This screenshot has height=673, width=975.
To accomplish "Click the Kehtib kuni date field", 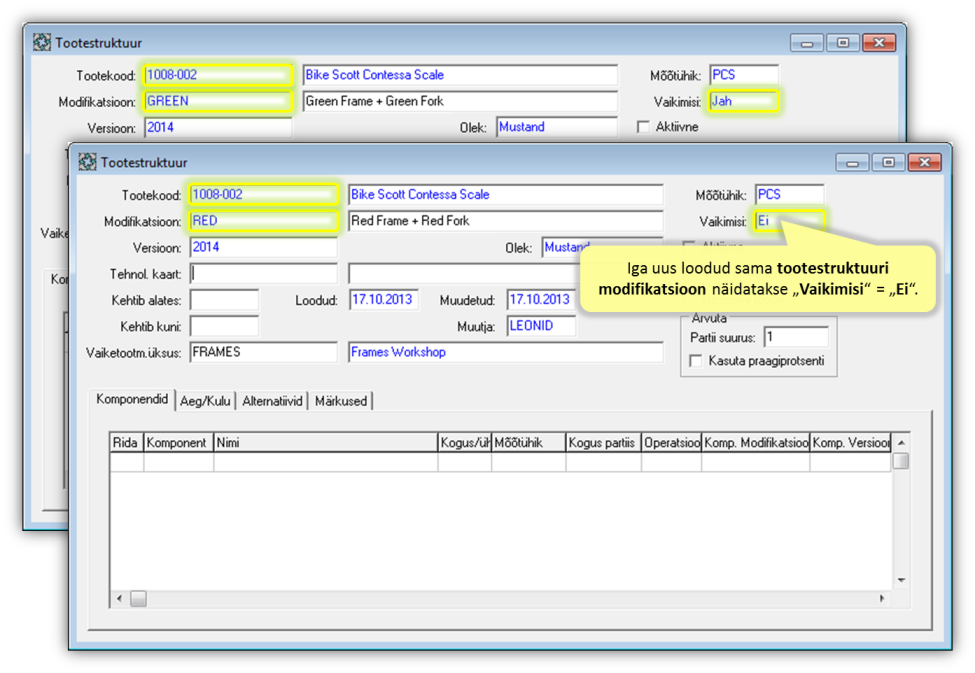I will 224,326.
